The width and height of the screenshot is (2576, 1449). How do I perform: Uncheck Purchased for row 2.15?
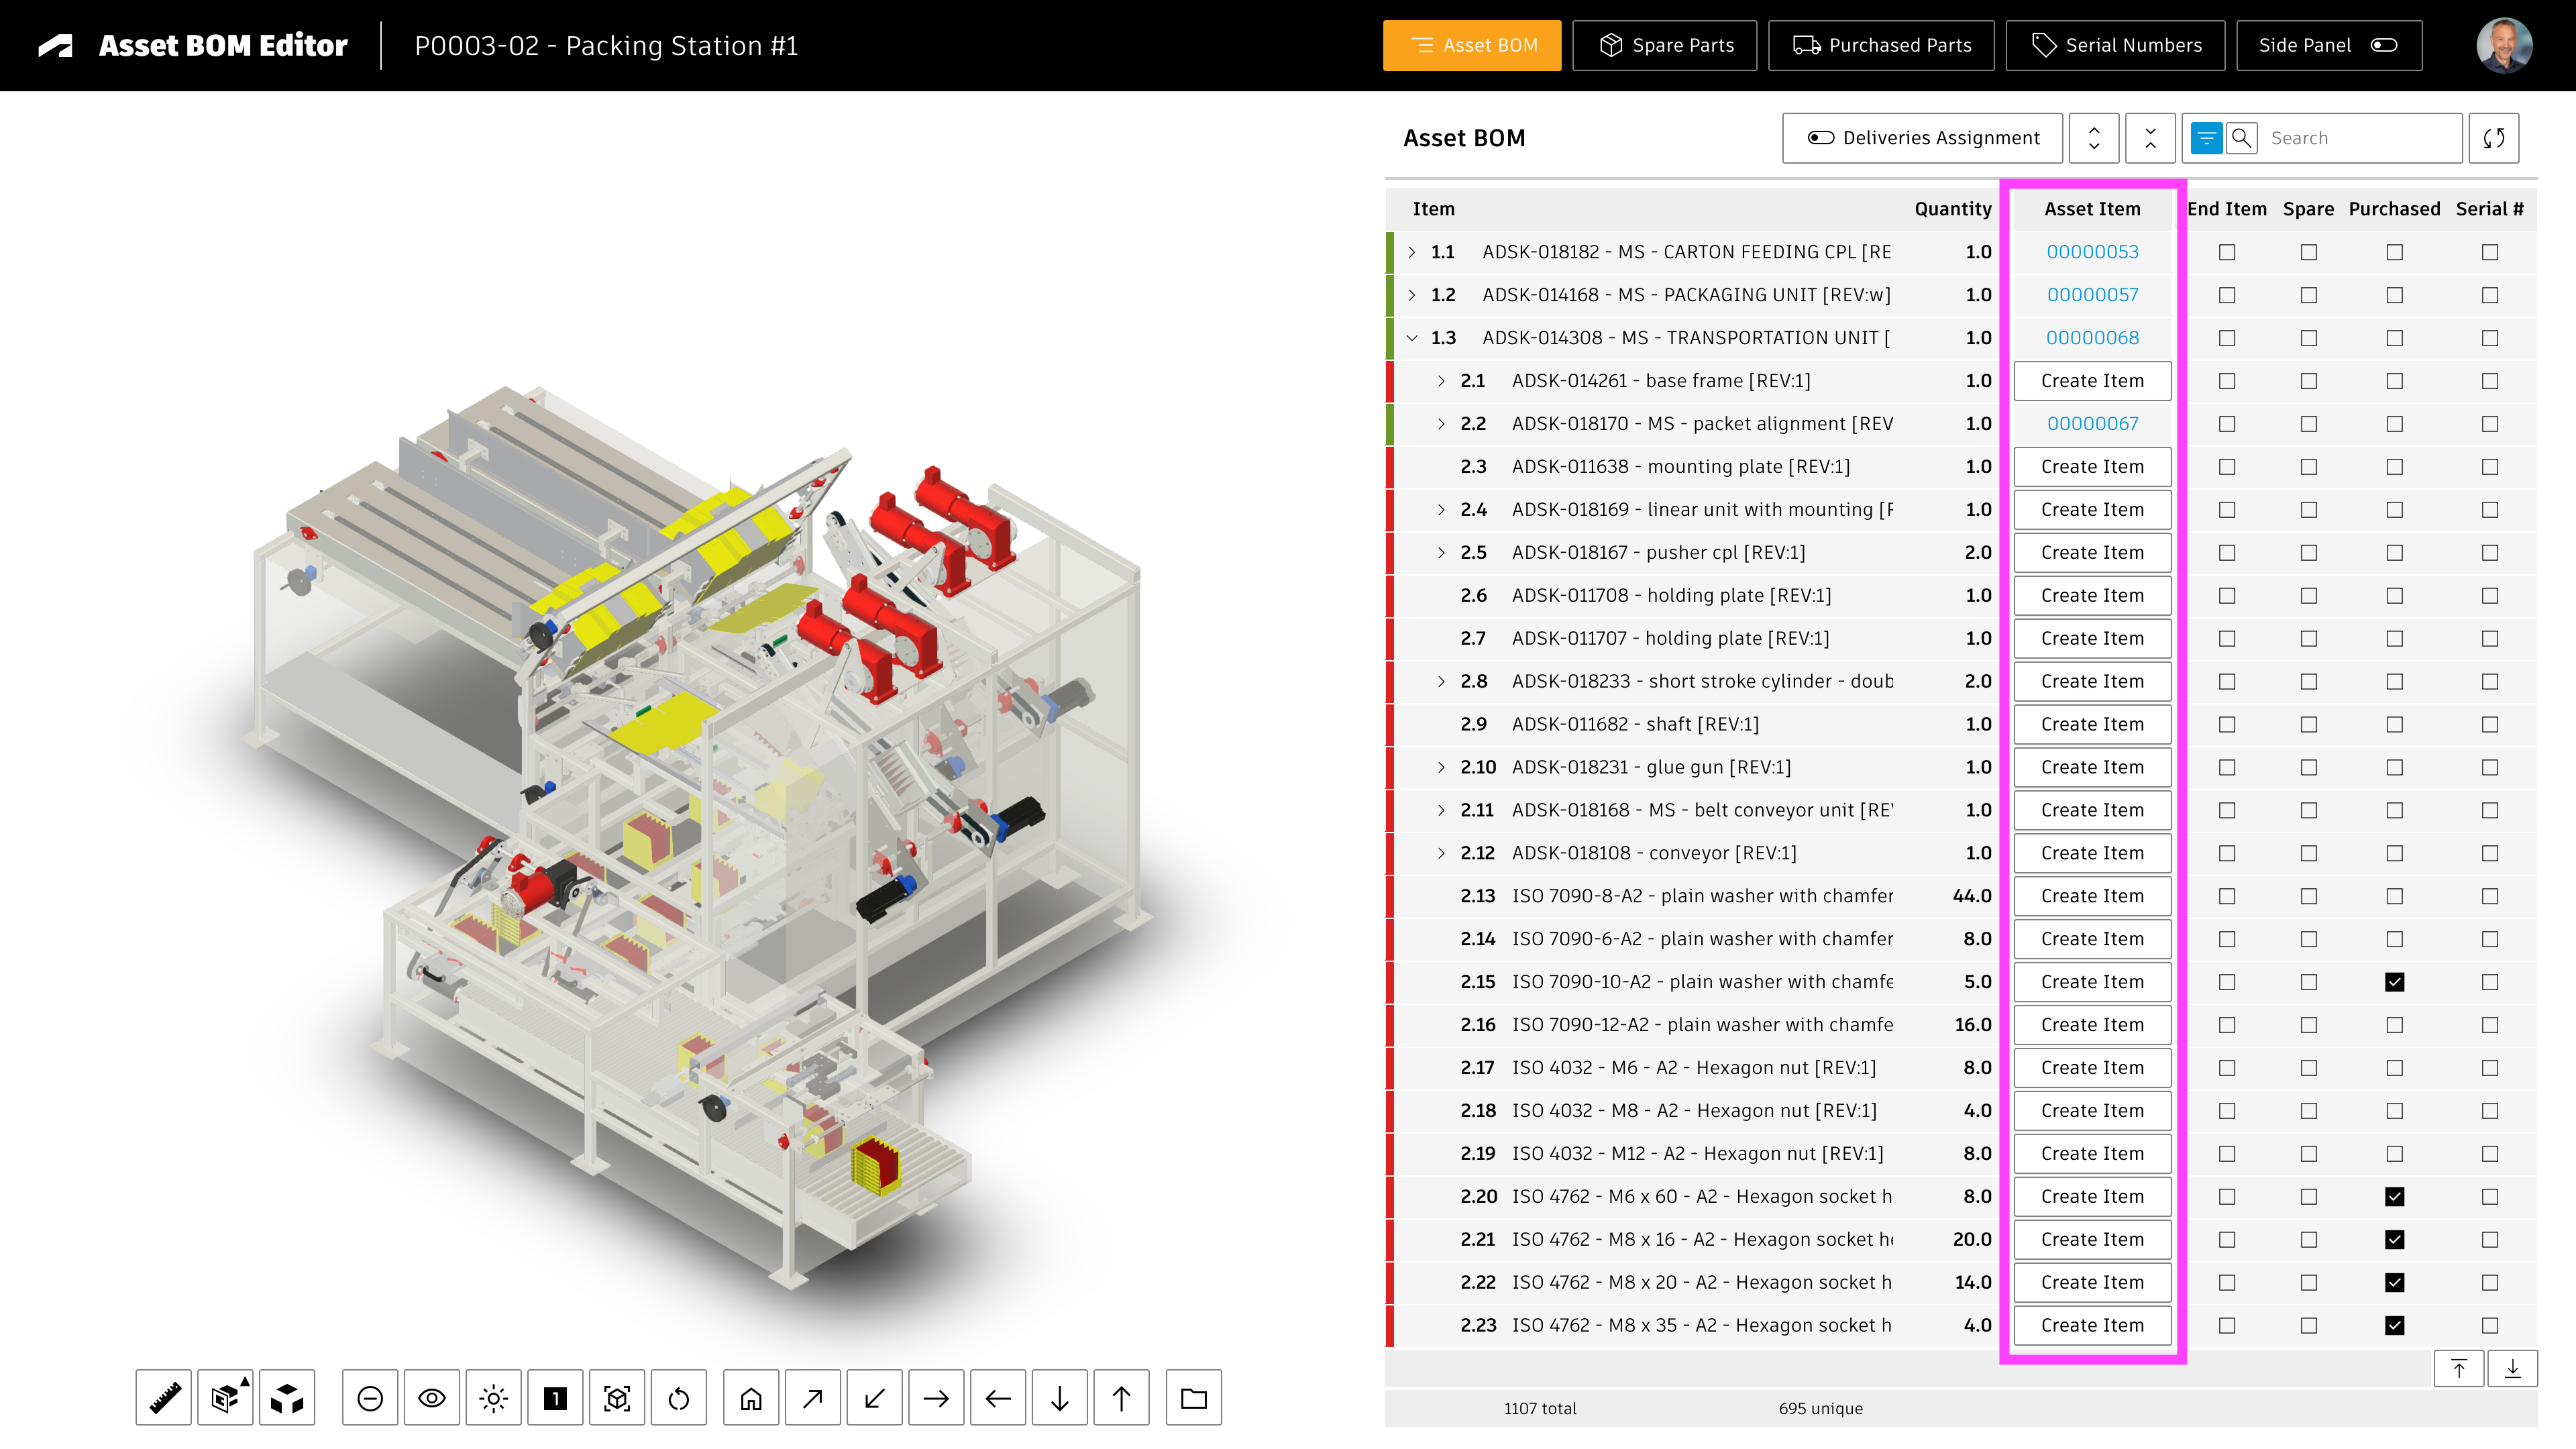(x=2394, y=982)
